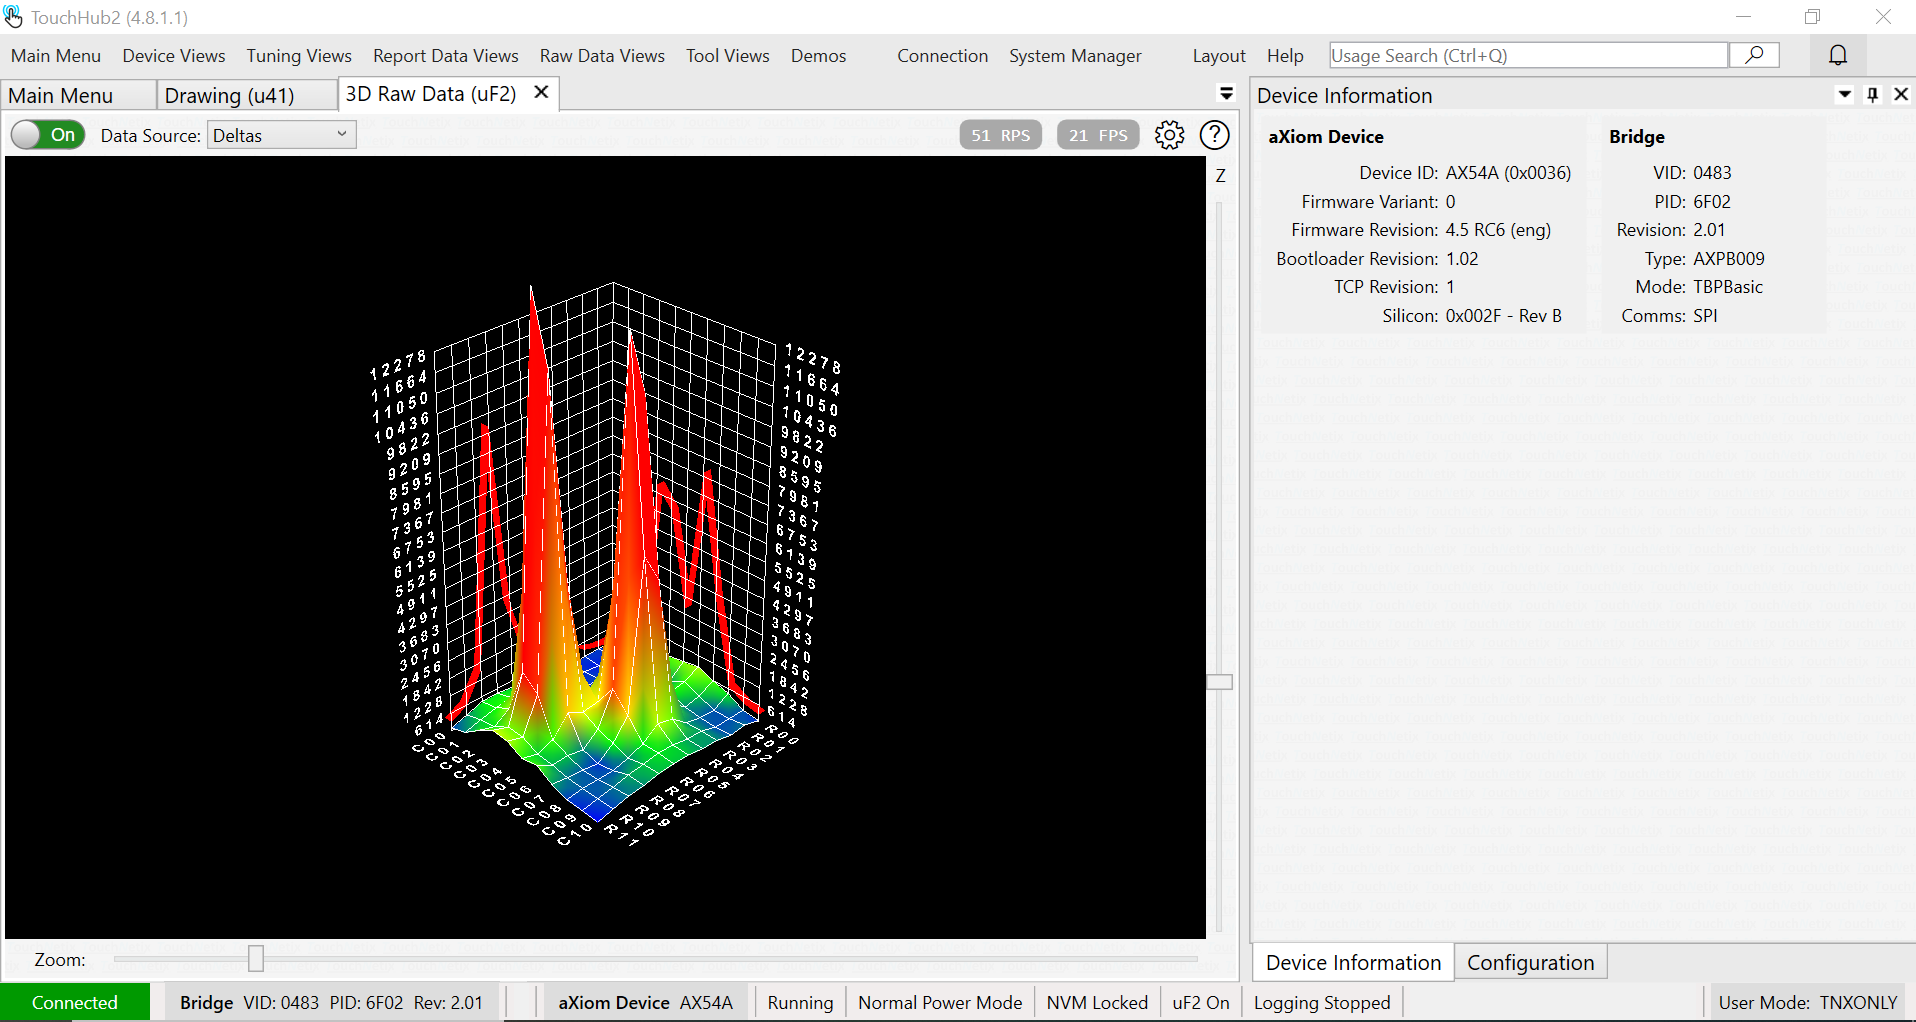Adjust the Zoom slider handle
Screen dimensions: 1916x1022
pyautogui.click(x=256, y=959)
